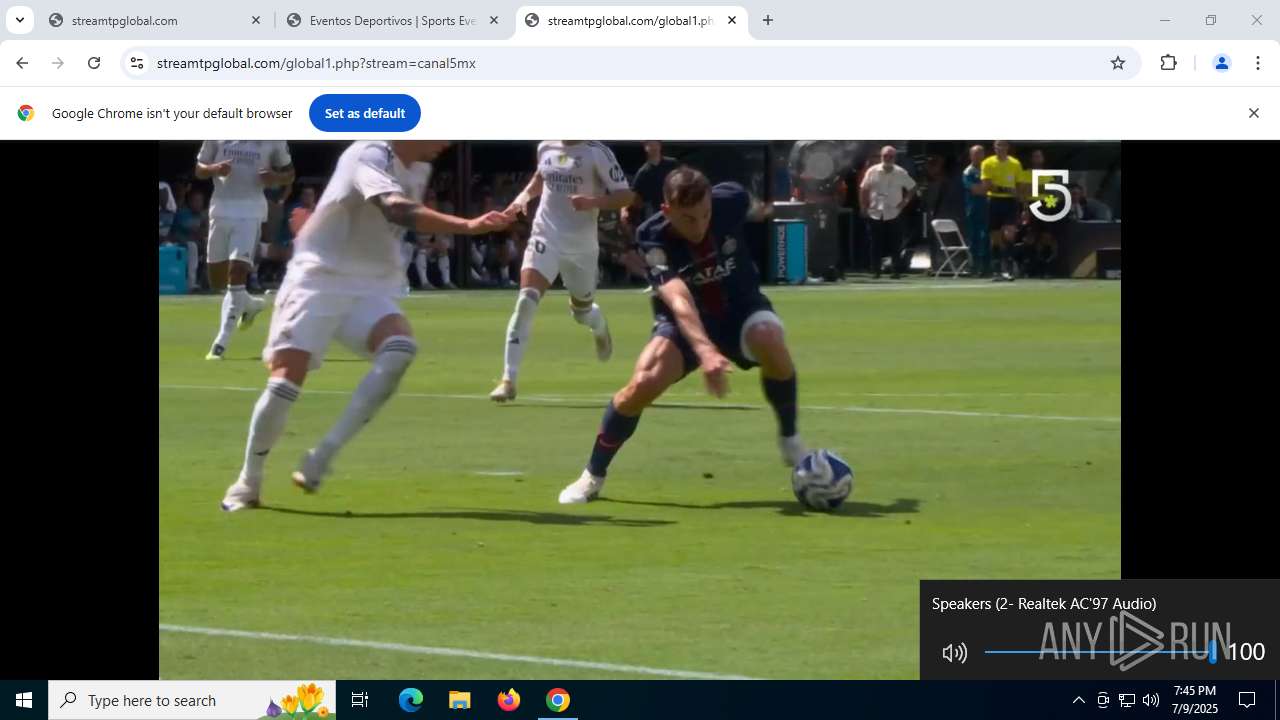Screen dimensions: 1280x720
Task: Launch Firefox from the taskbar
Action: point(509,700)
